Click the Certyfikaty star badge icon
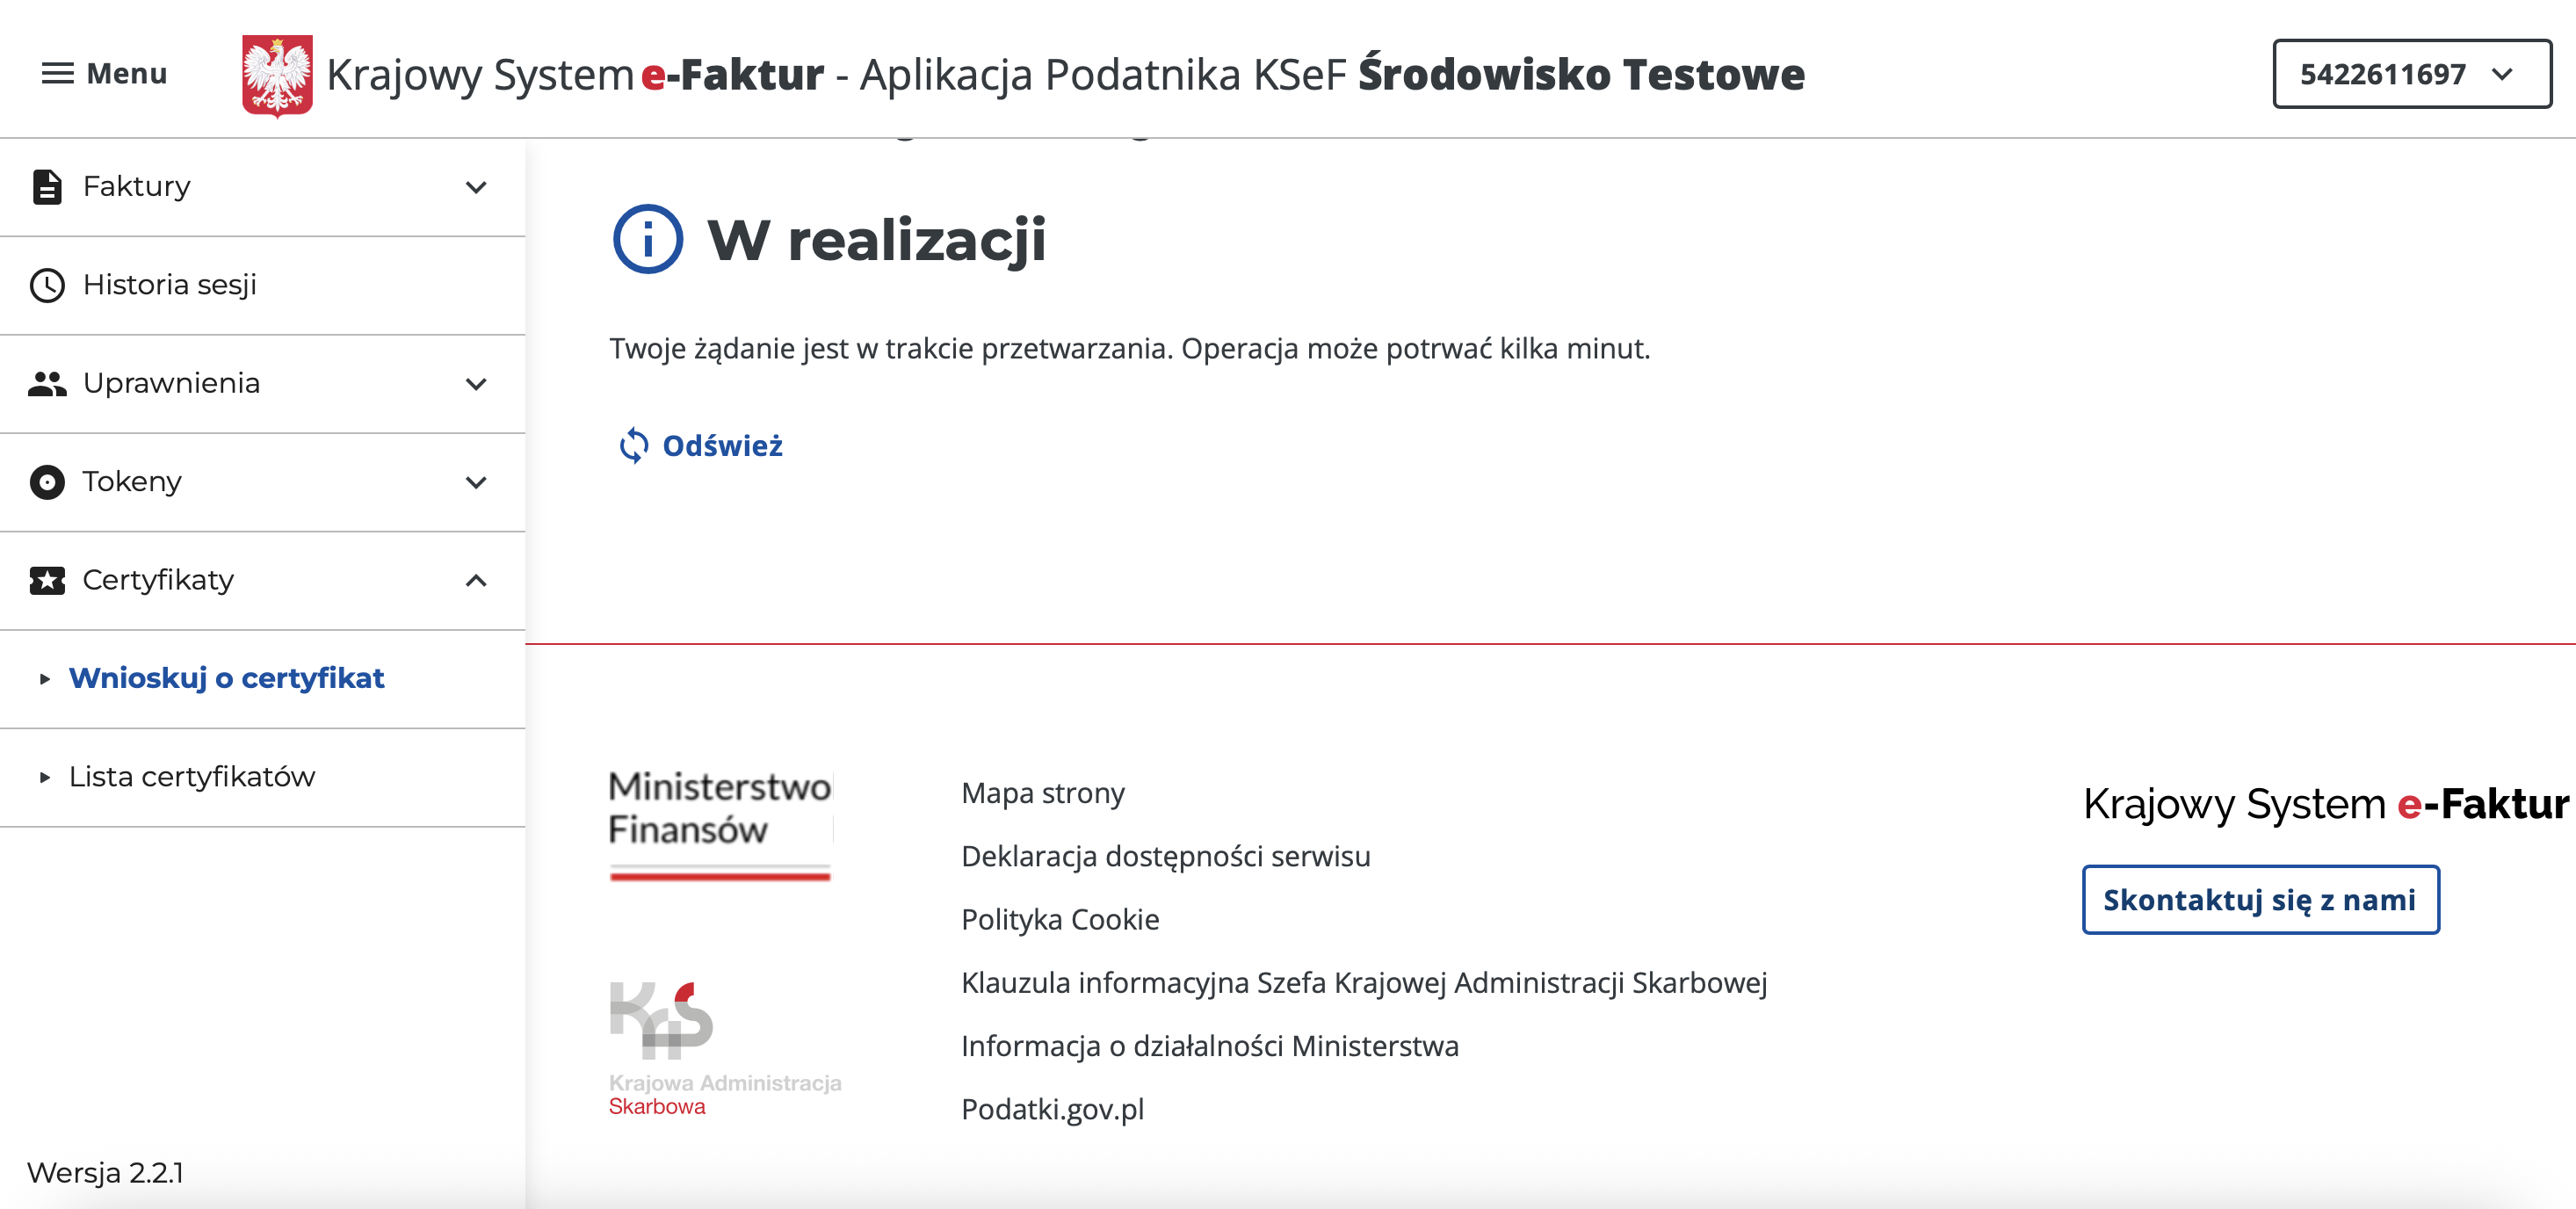 pyautogui.click(x=47, y=580)
